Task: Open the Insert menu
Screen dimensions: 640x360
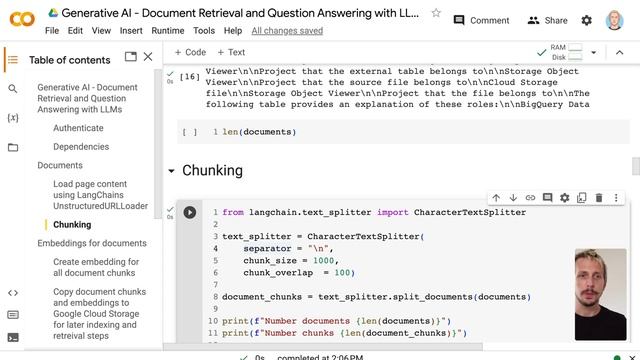Action: [131, 31]
